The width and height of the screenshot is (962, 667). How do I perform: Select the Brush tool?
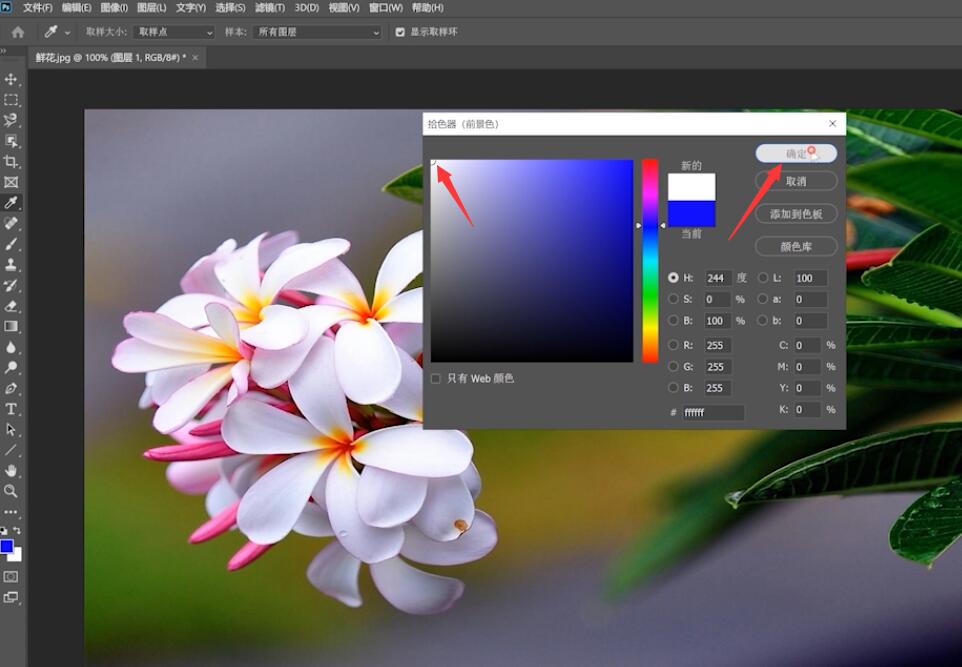click(10, 244)
